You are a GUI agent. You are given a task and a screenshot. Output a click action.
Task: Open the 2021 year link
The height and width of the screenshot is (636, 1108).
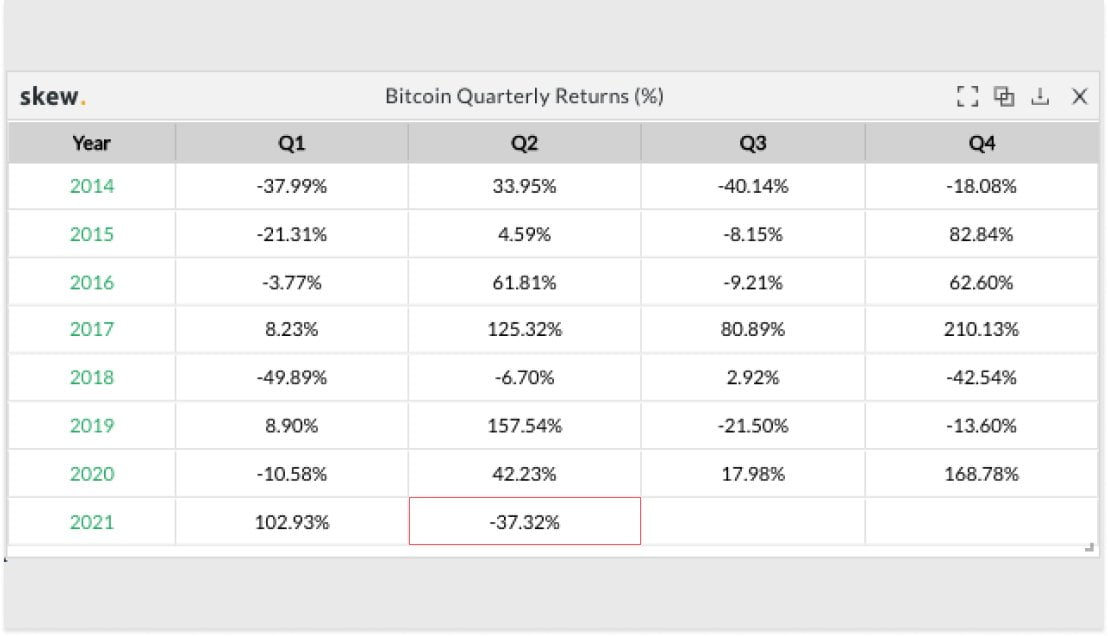click(91, 522)
